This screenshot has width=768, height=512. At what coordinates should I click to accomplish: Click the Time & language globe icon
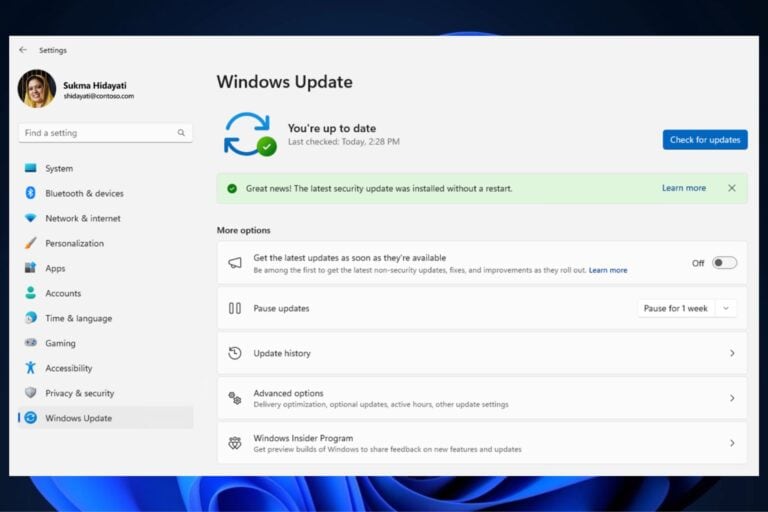[x=30, y=318]
